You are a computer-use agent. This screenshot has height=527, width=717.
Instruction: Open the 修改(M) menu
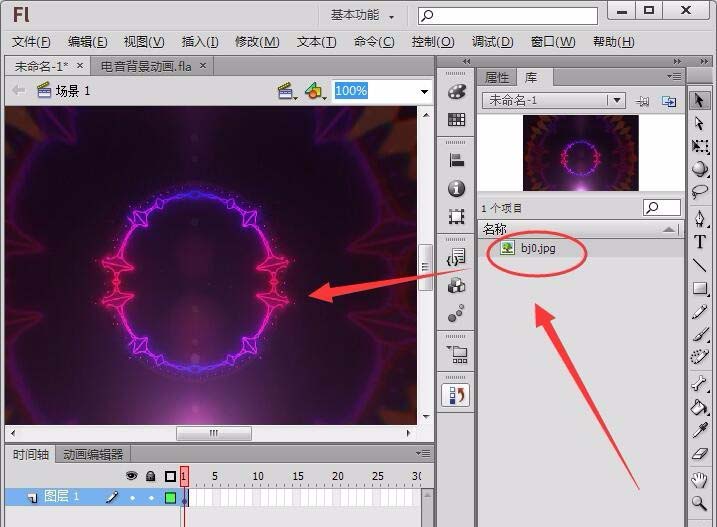tap(257, 42)
